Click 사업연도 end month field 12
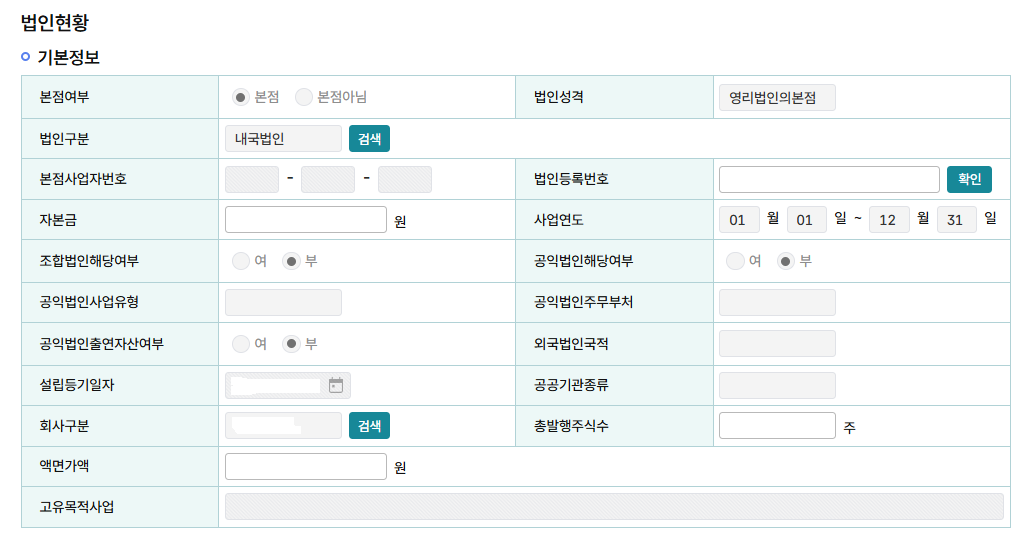Viewport: 1031px width, 541px height. click(x=889, y=220)
